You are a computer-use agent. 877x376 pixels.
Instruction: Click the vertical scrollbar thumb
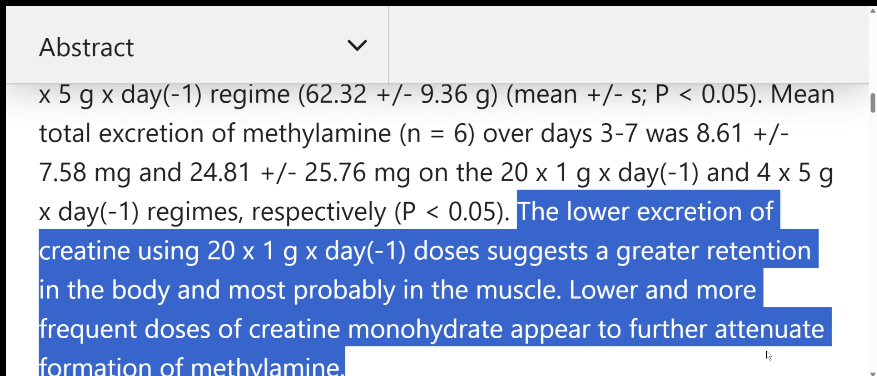tap(872, 103)
